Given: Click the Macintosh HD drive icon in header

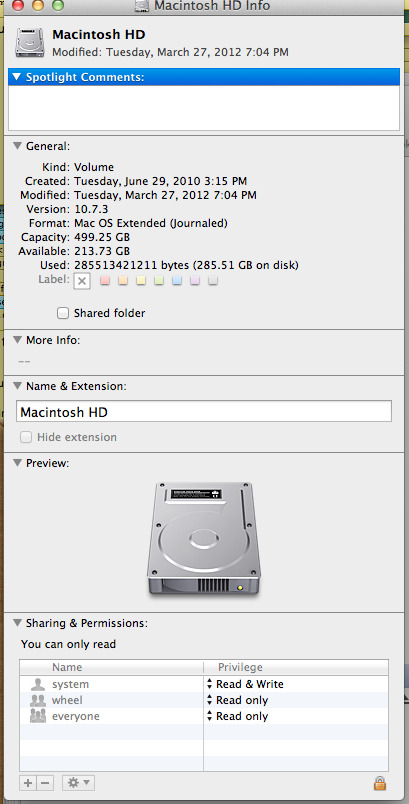Looking at the screenshot, I should tap(30, 42).
